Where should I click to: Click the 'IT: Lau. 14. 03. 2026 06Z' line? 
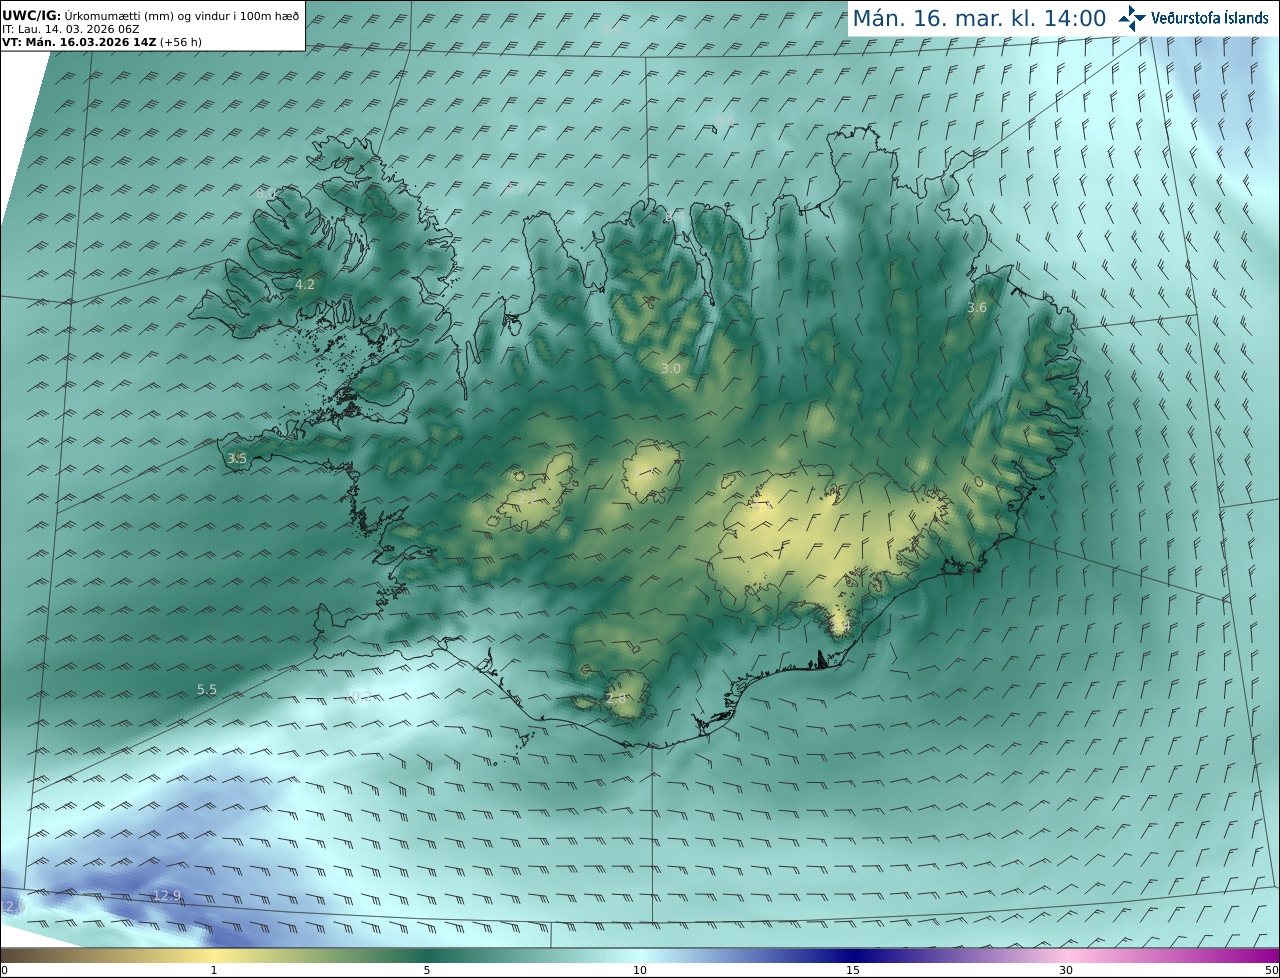point(71,30)
